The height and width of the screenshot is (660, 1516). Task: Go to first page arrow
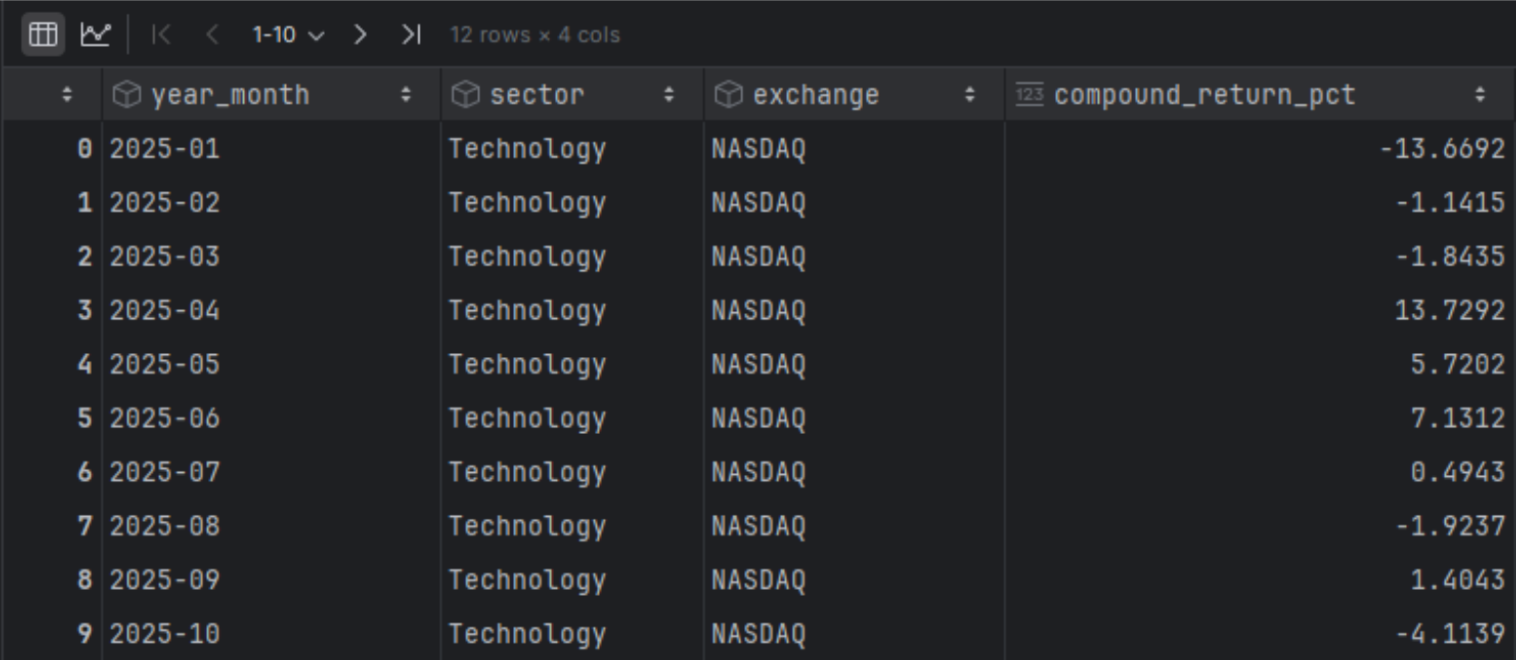point(161,35)
